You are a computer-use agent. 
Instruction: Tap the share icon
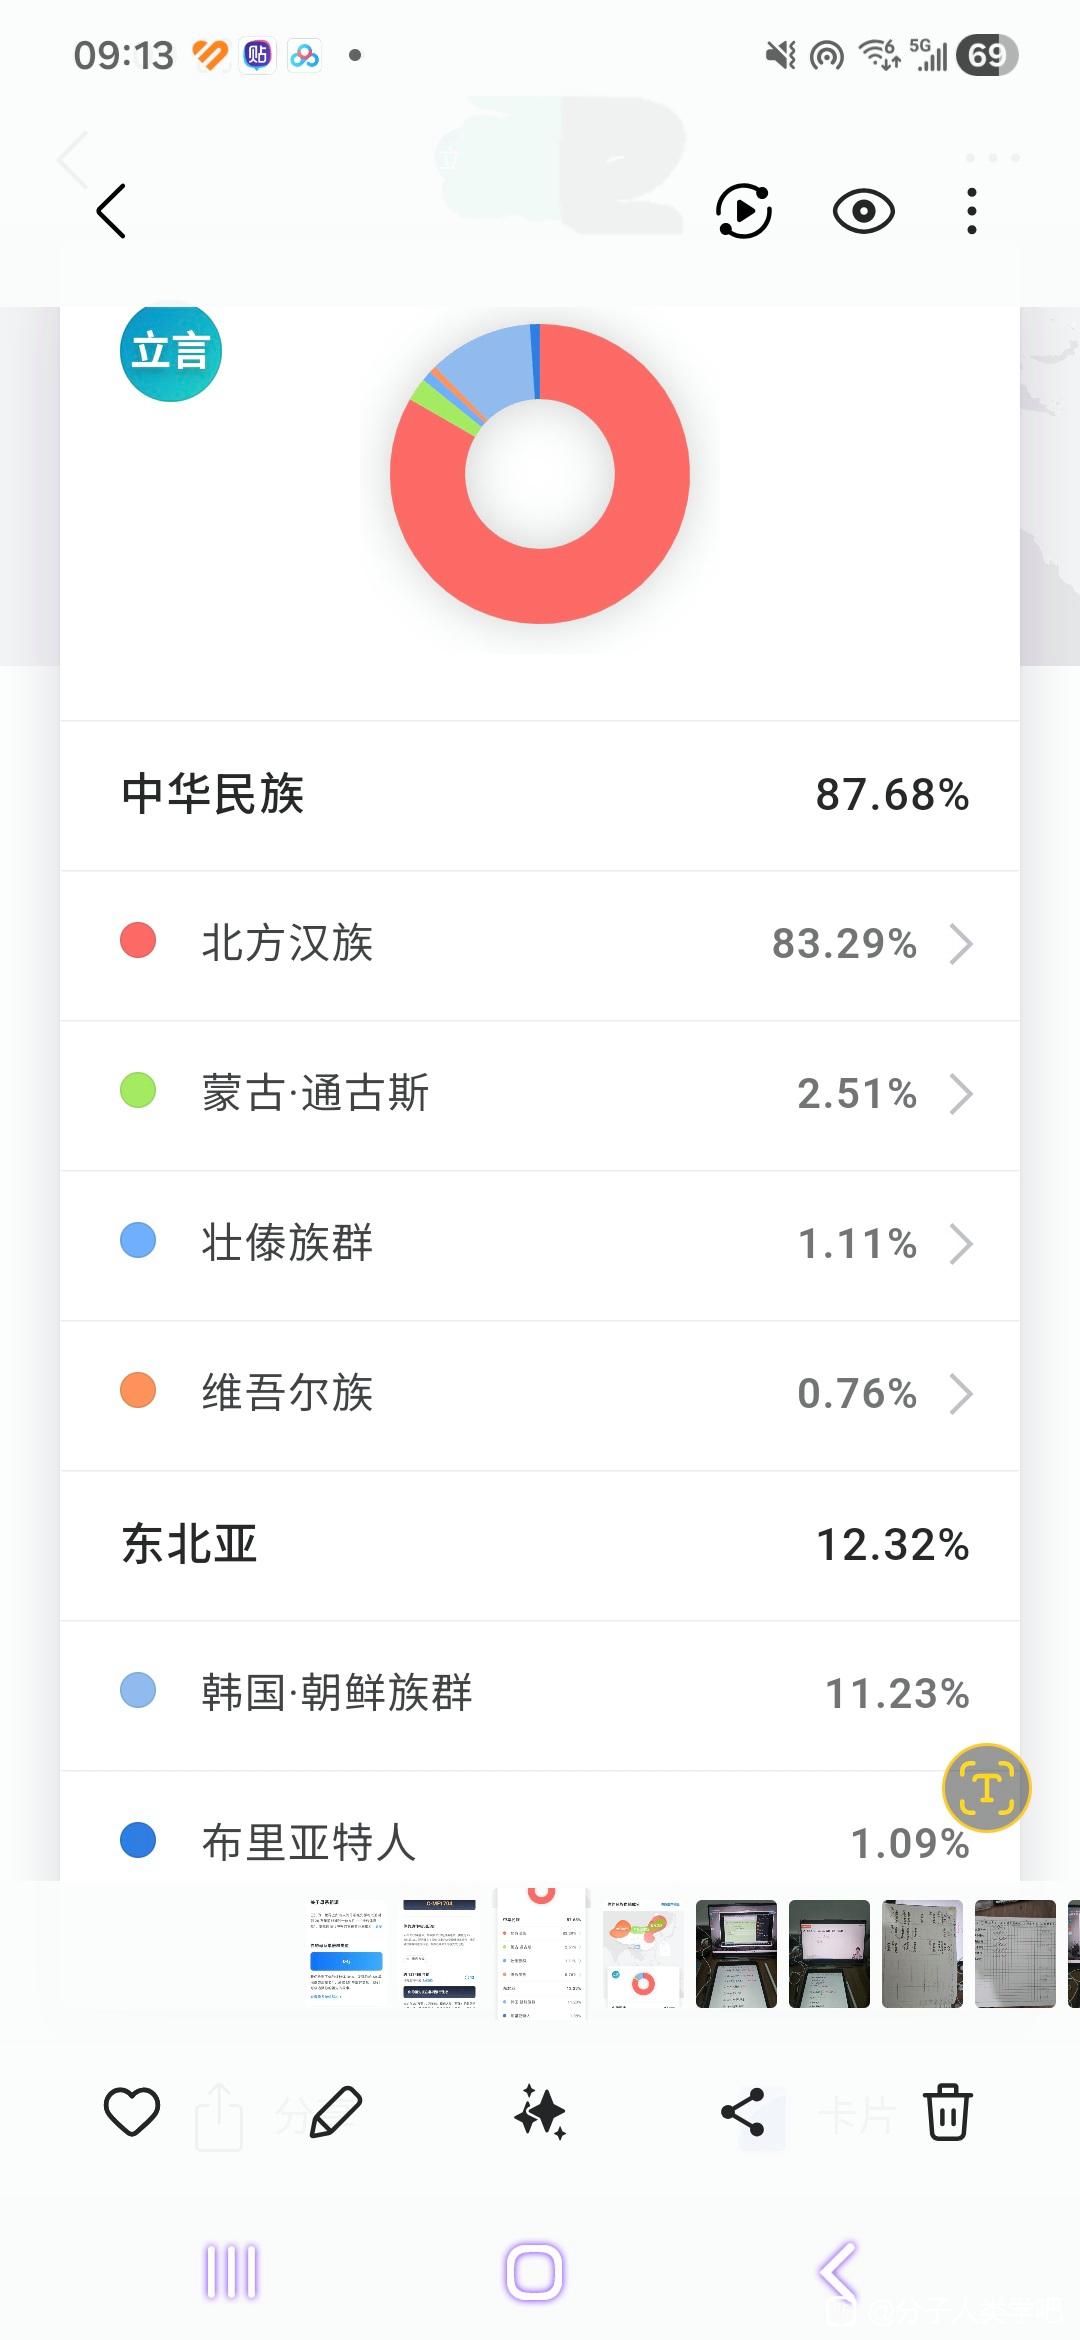(x=743, y=2112)
